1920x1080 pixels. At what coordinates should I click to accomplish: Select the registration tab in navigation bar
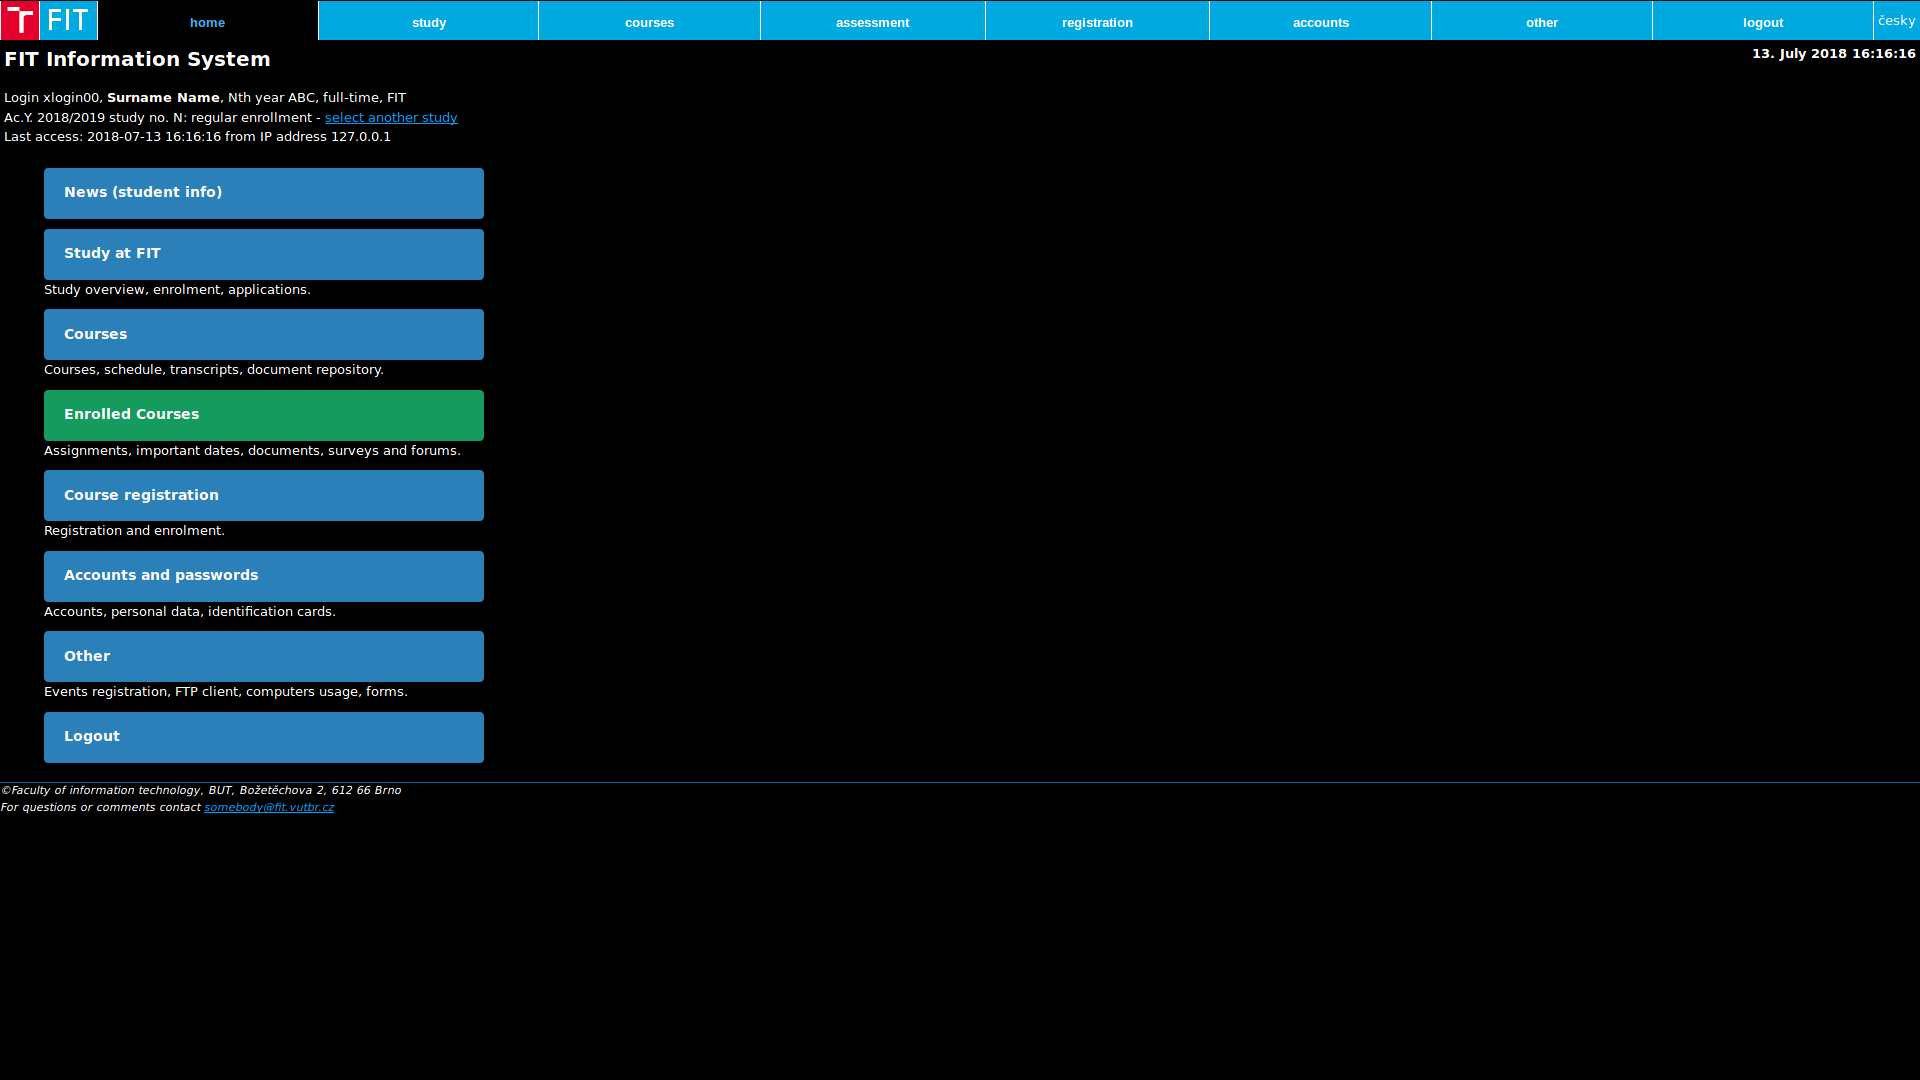pos(1097,22)
